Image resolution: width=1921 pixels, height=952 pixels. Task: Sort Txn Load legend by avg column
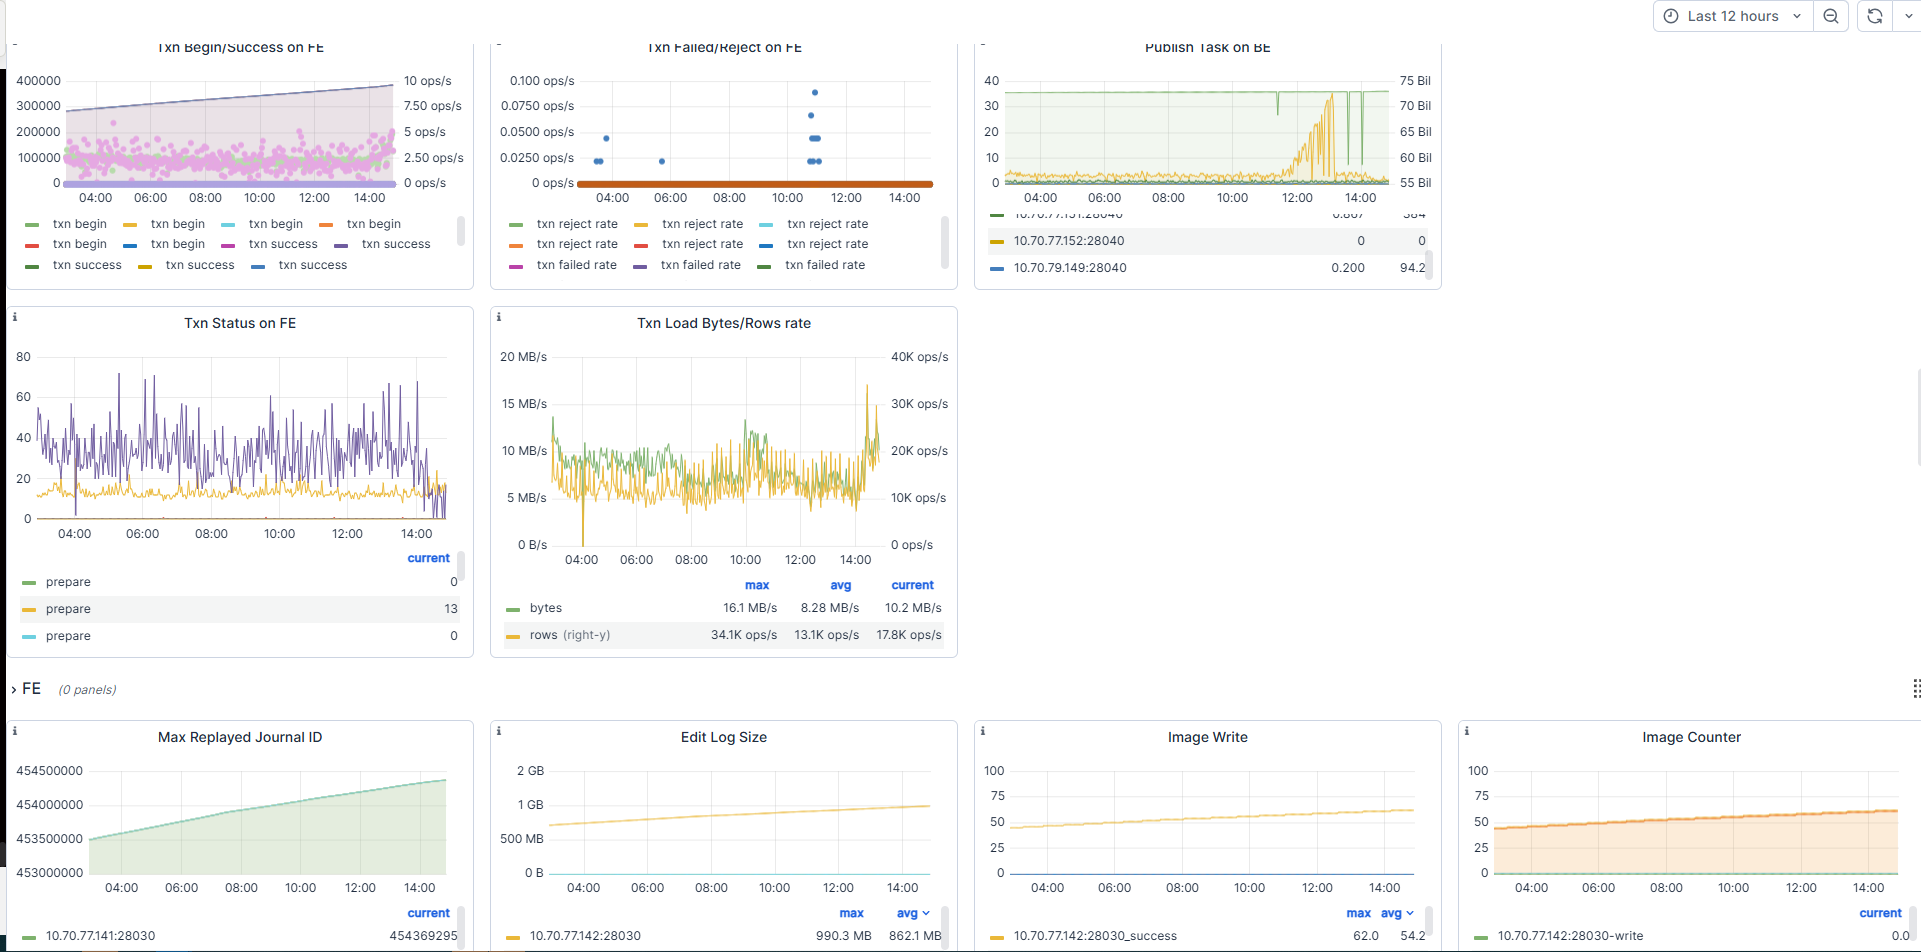tap(841, 585)
